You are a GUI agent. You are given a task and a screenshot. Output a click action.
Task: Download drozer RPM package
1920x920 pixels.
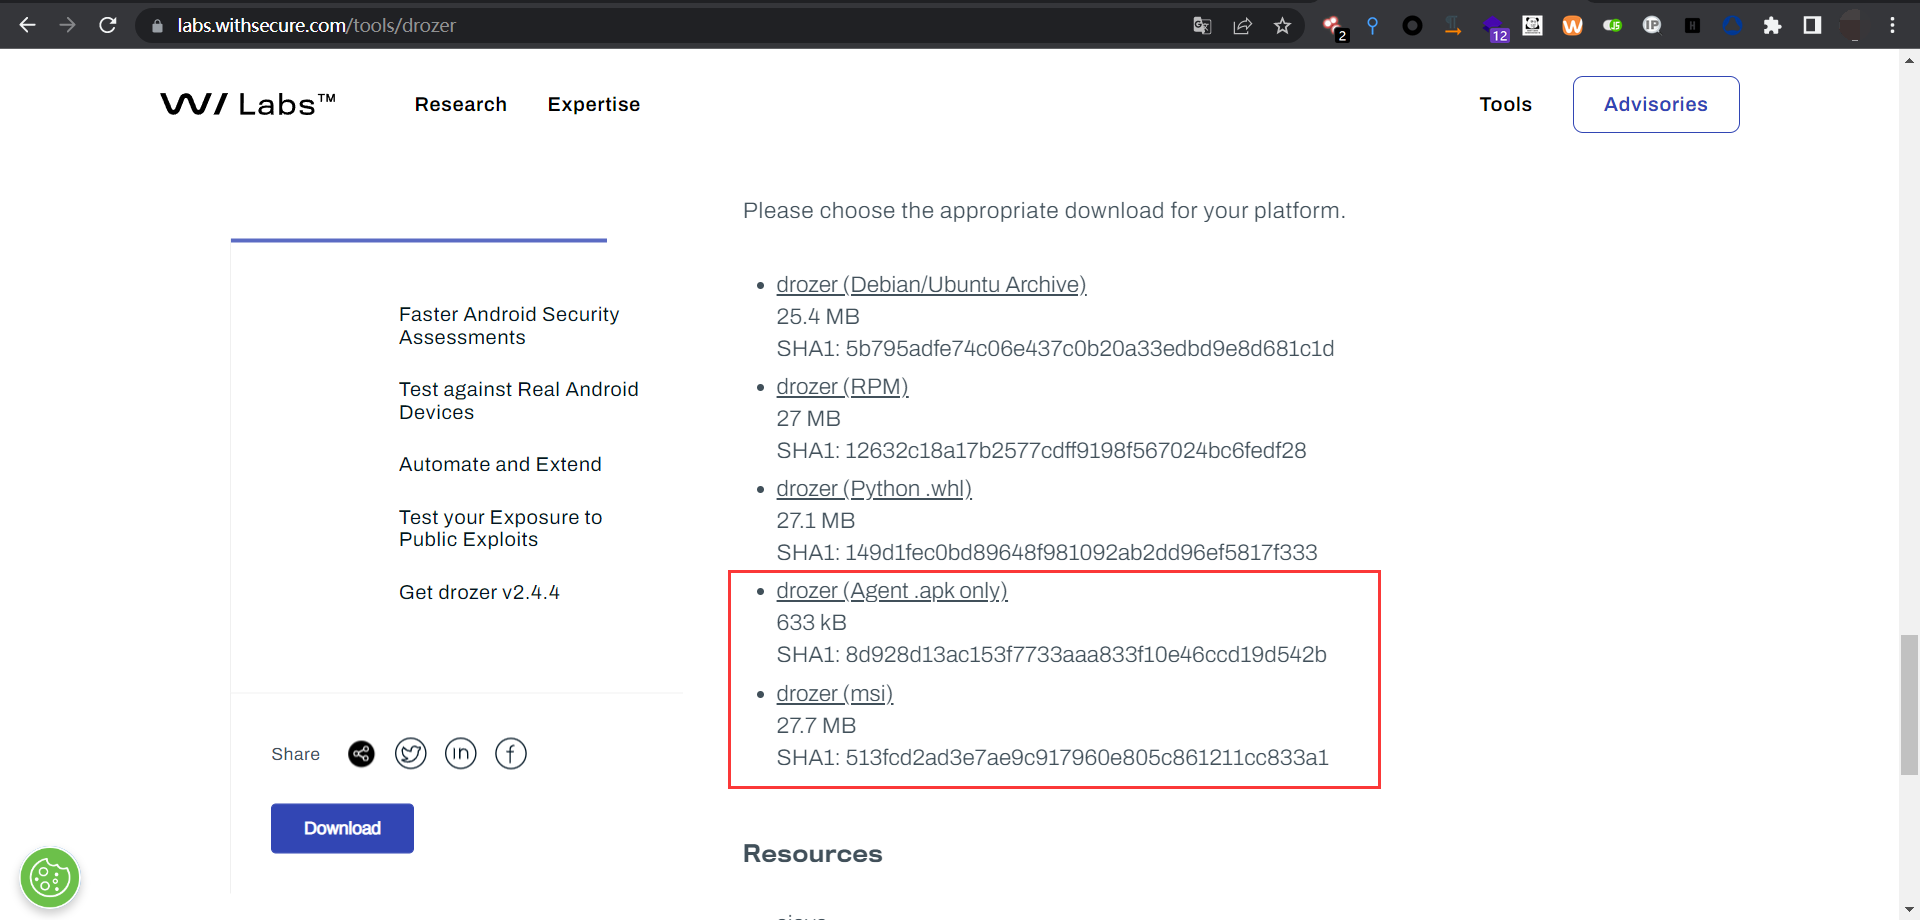pos(842,387)
